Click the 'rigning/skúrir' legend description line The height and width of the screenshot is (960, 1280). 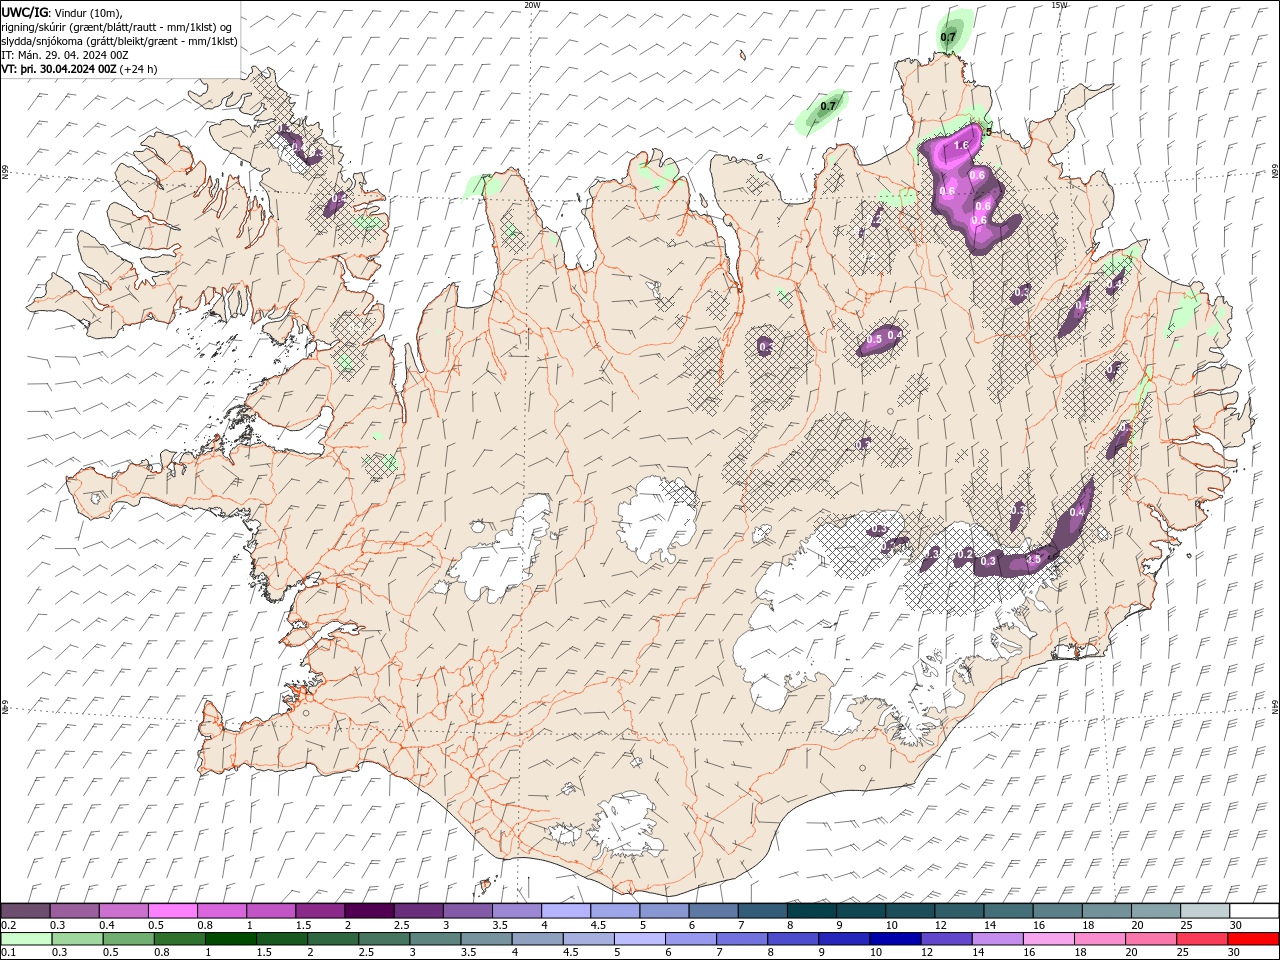117,27
